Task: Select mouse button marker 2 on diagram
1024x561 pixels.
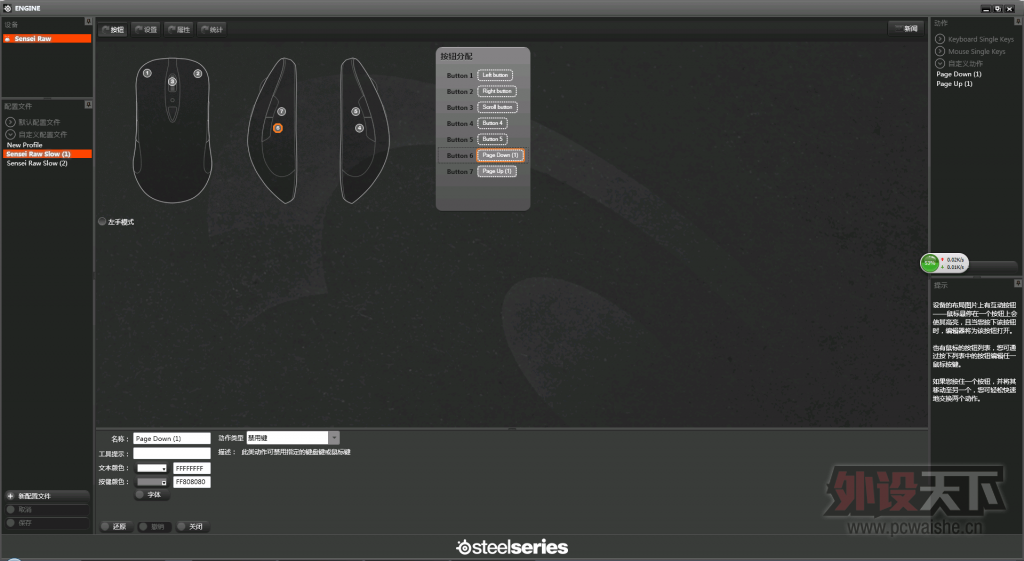Action: (x=198, y=74)
